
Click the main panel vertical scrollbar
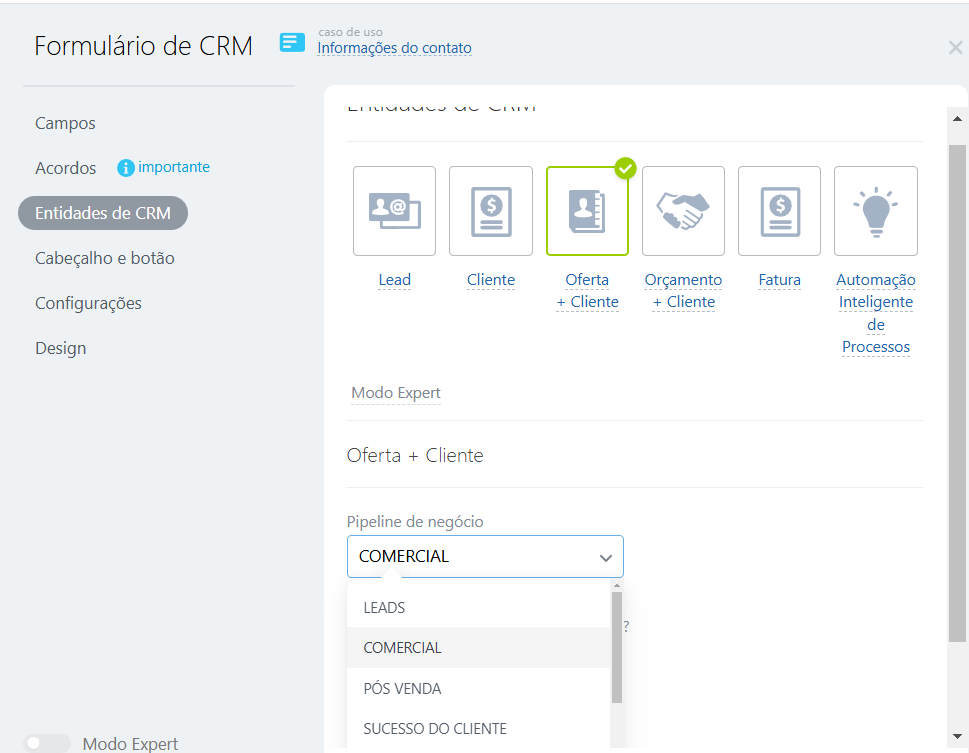(956, 390)
